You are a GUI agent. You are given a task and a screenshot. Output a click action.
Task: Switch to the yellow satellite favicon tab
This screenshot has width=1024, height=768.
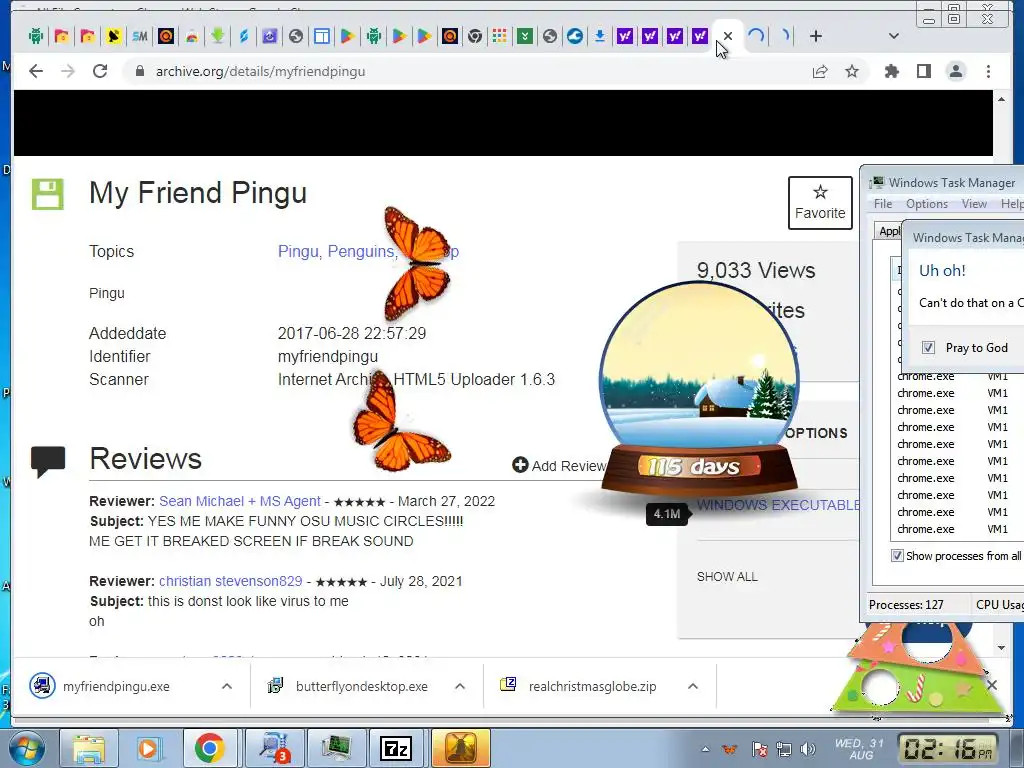[x=113, y=36]
